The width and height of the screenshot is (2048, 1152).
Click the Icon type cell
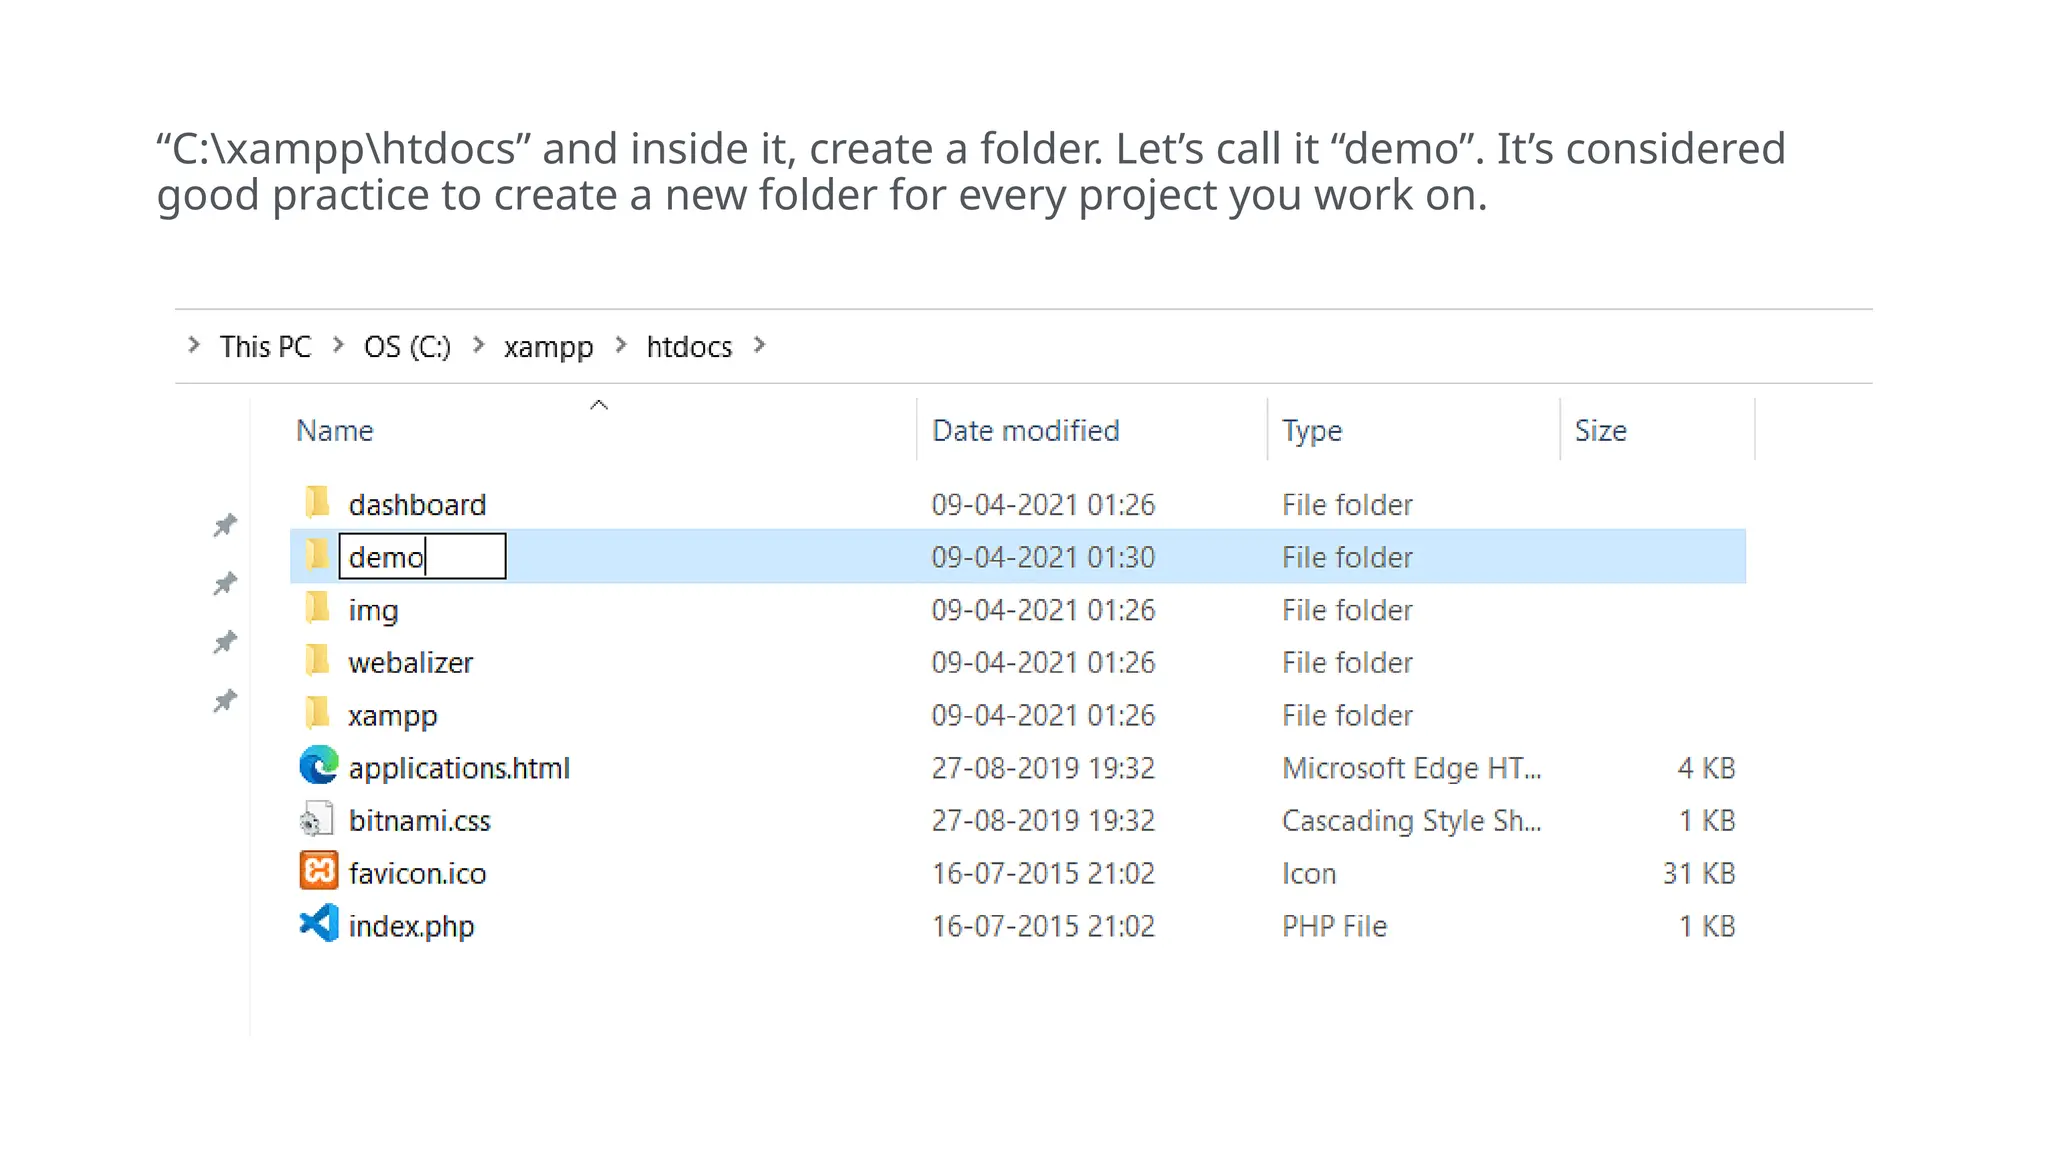point(1309,874)
